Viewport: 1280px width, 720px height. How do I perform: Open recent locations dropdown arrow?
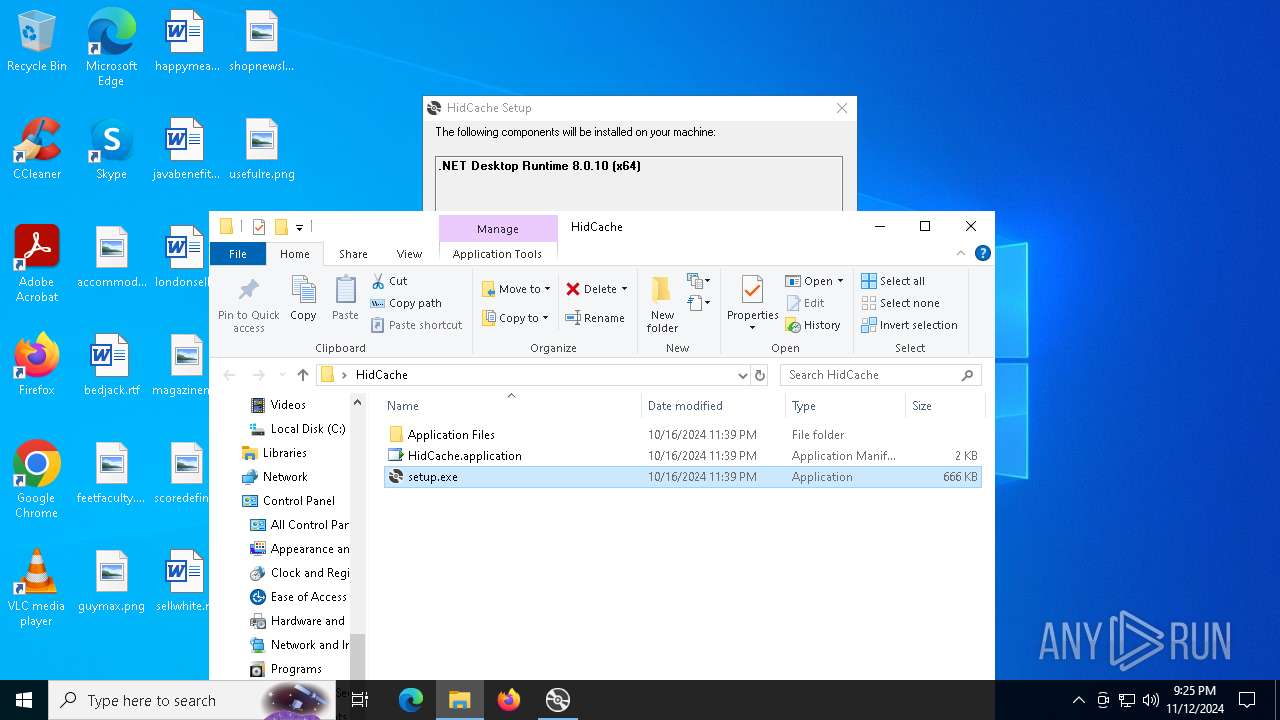point(280,375)
